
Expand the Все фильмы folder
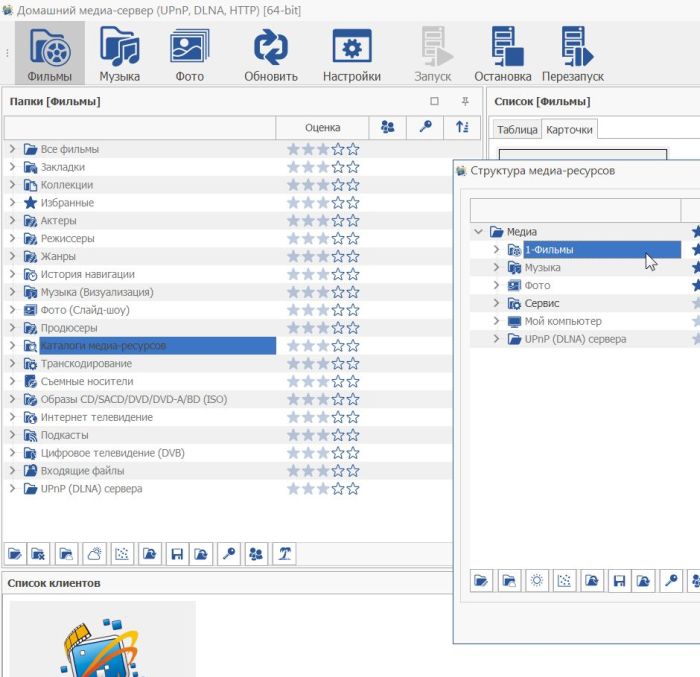tap(12, 150)
